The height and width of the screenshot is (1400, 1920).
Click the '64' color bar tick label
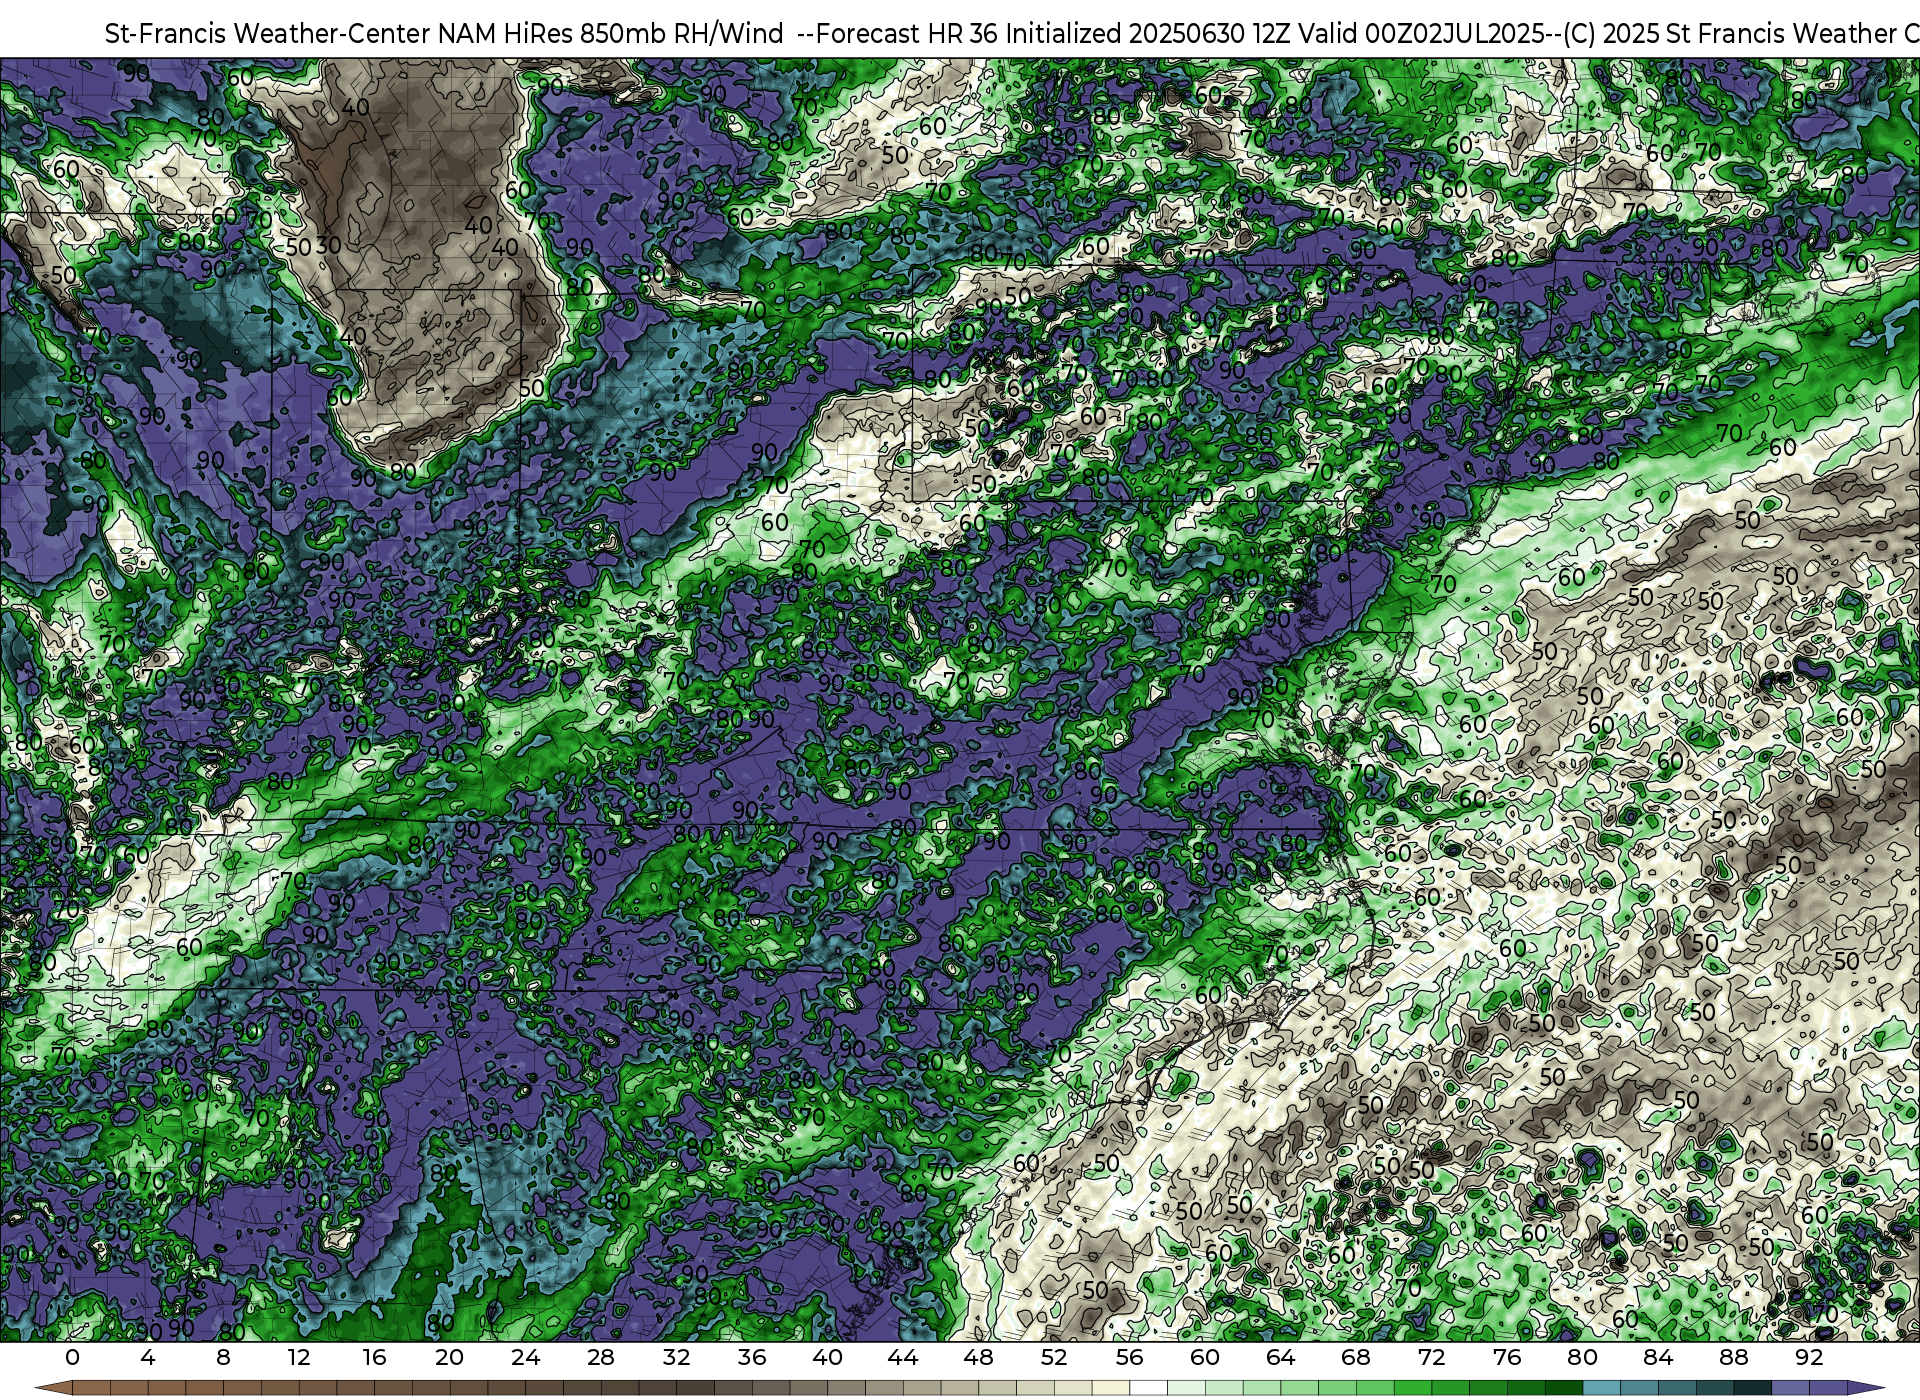click(1280, 1357)
